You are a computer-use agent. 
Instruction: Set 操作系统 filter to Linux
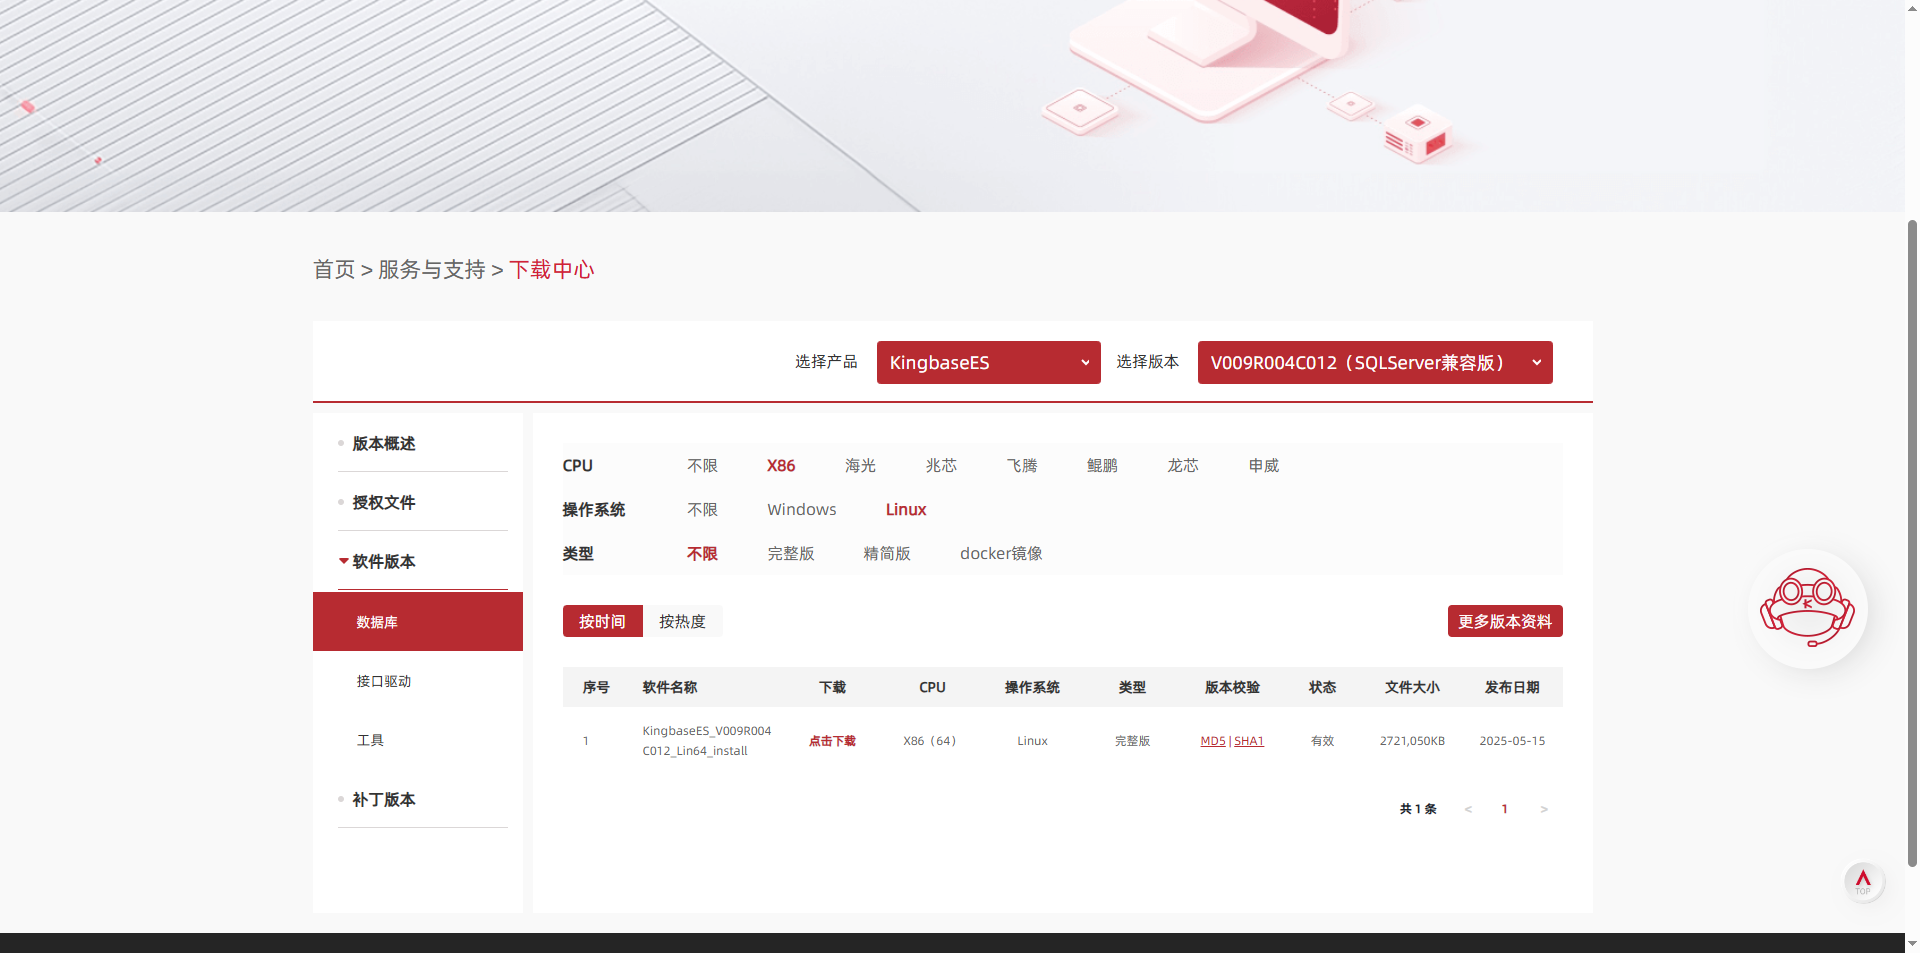click(906, 510)
